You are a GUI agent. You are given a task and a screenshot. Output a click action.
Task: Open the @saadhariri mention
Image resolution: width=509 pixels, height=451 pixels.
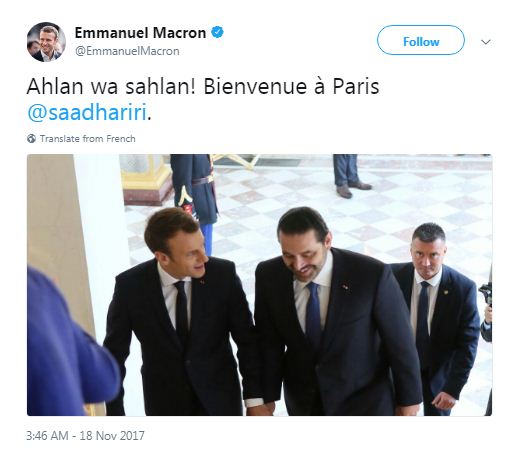(87, 112)
